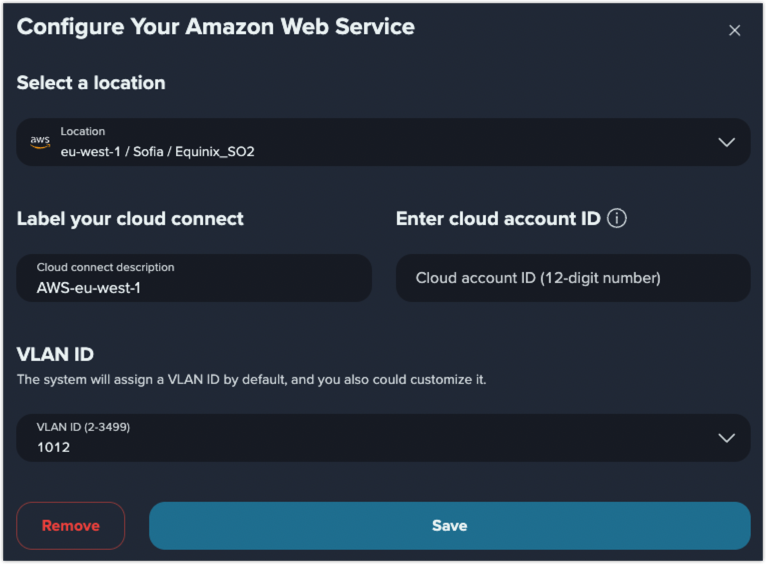Click the VLAN ID section heading
Image resolution: width=766 pixels, height=564 pixels.
click(x=55, y=355)
